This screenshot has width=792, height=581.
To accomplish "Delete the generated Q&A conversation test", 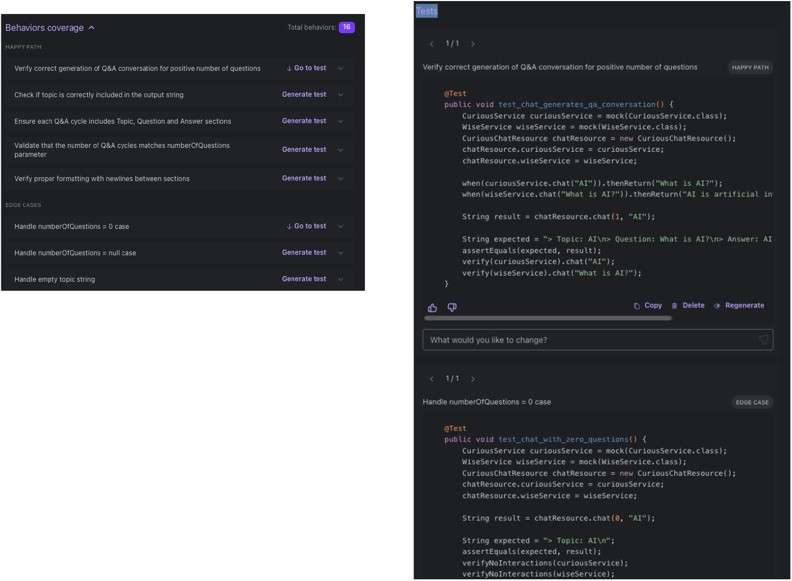I will click(x=688, y=306).
